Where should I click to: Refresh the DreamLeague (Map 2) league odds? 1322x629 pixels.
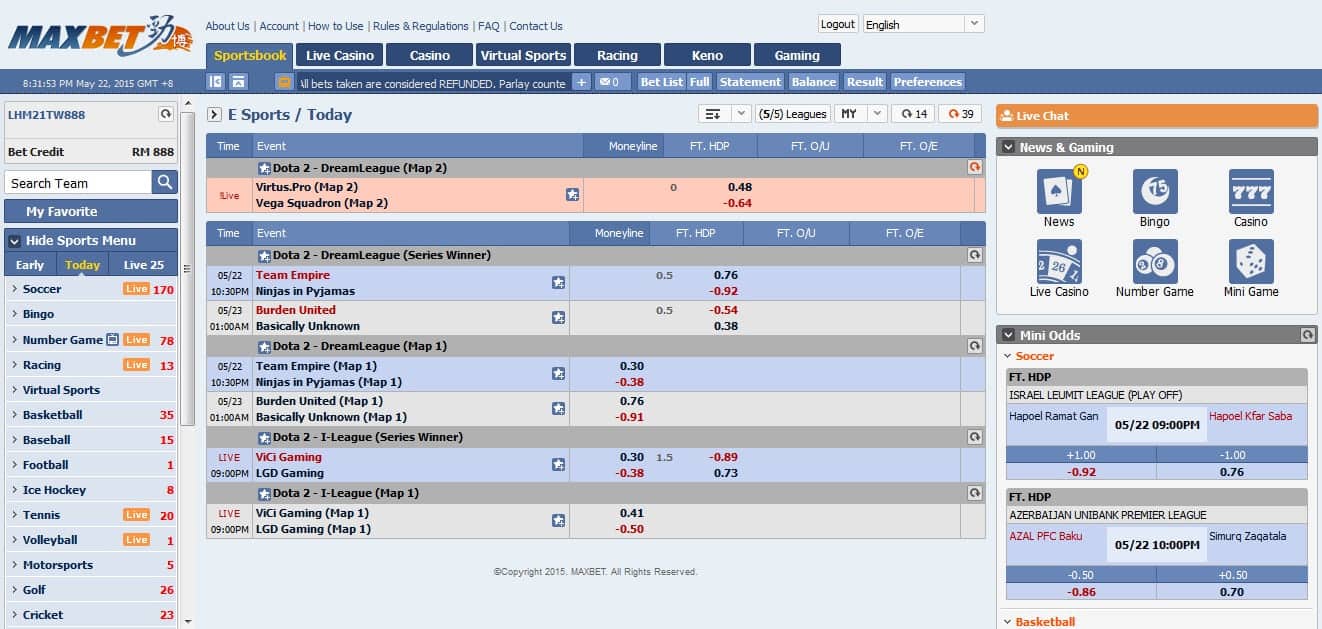pos(975,168)
